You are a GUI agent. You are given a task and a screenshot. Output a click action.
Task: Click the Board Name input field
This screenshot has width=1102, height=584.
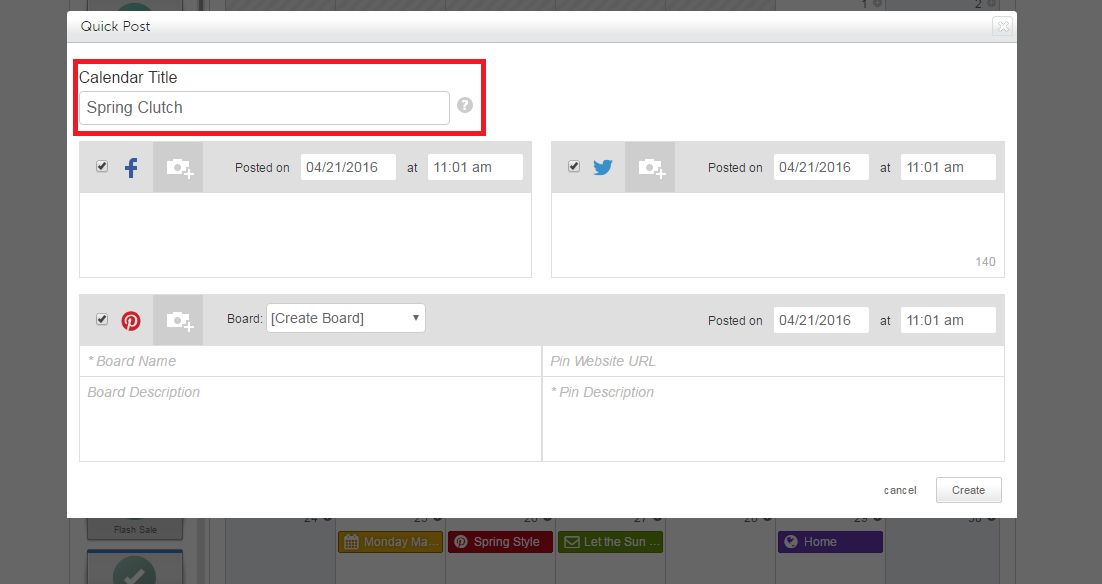click(x=310, y=361)
